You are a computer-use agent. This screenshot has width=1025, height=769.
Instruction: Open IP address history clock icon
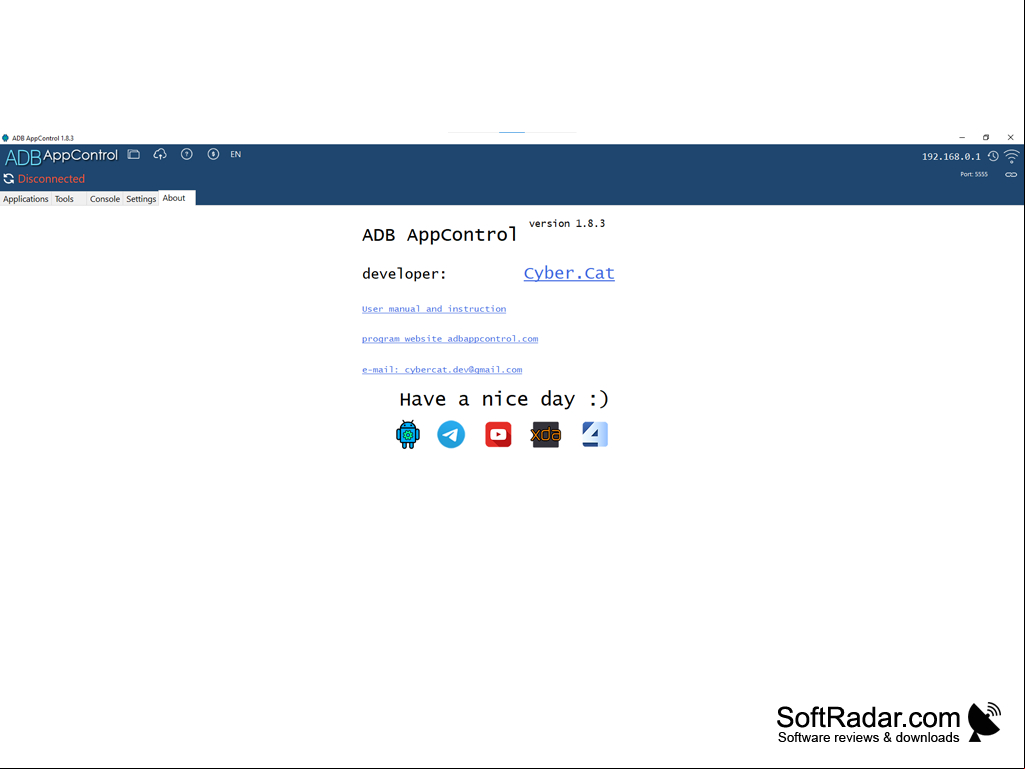click(x=993, y=156)
